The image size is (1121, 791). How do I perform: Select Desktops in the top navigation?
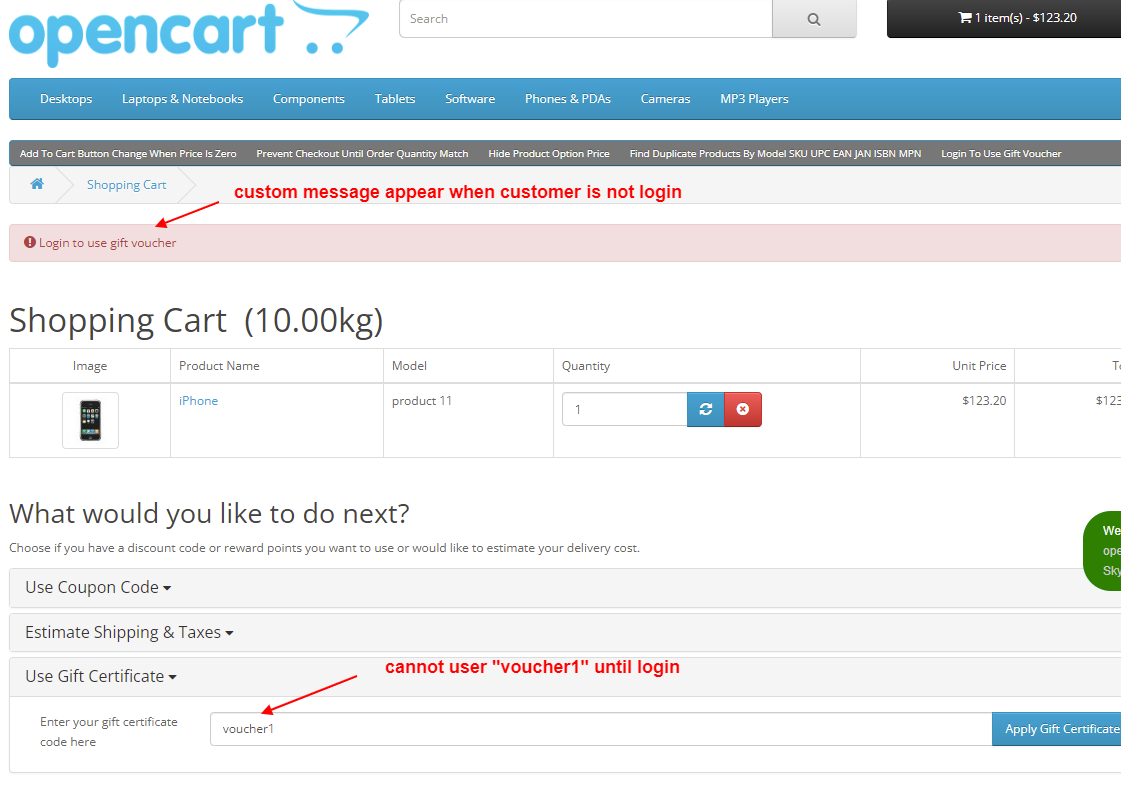(66, 99)
